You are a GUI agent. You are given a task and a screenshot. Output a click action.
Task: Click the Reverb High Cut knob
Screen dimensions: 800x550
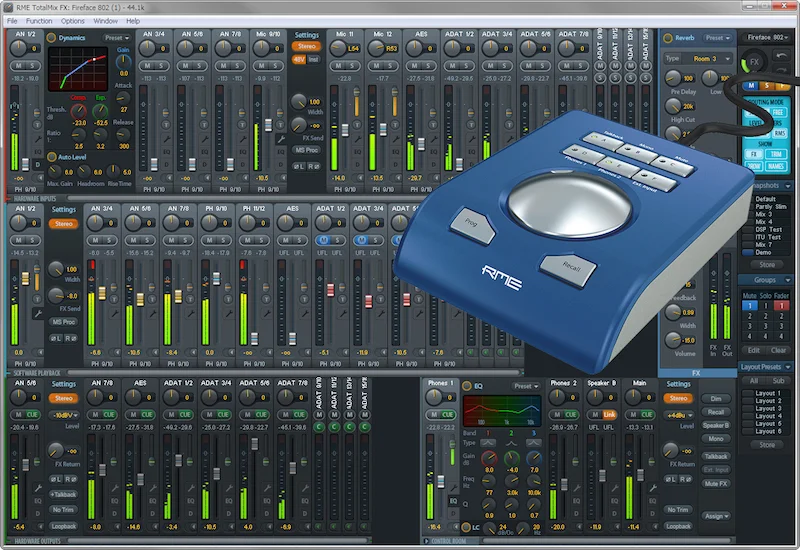(673, 106)
